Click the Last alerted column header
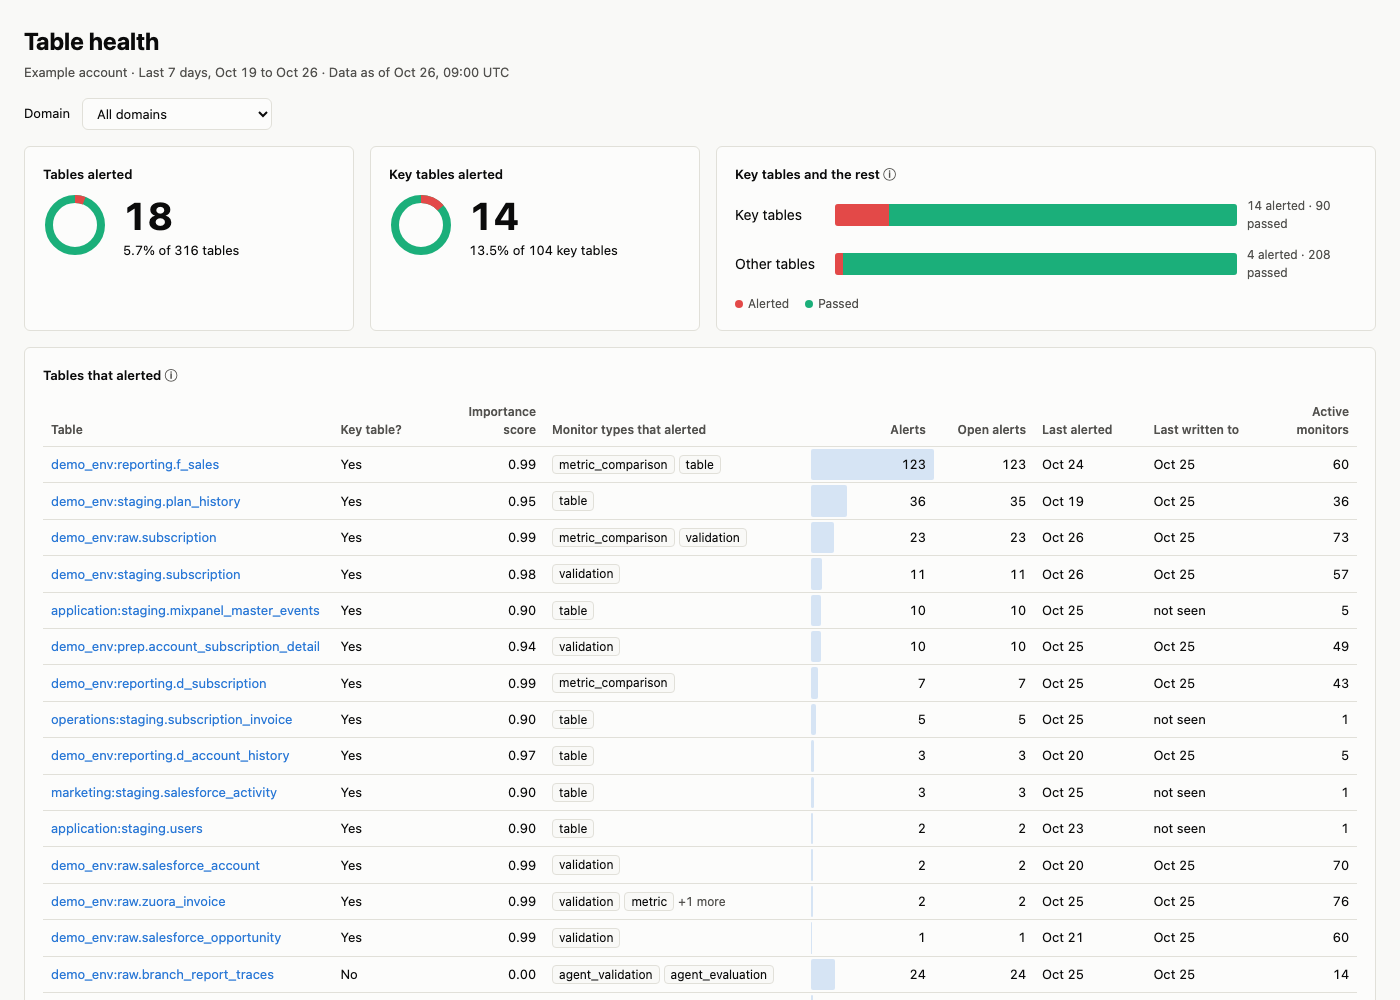Screen dimensions: 1400x1000 [1077, 430]
